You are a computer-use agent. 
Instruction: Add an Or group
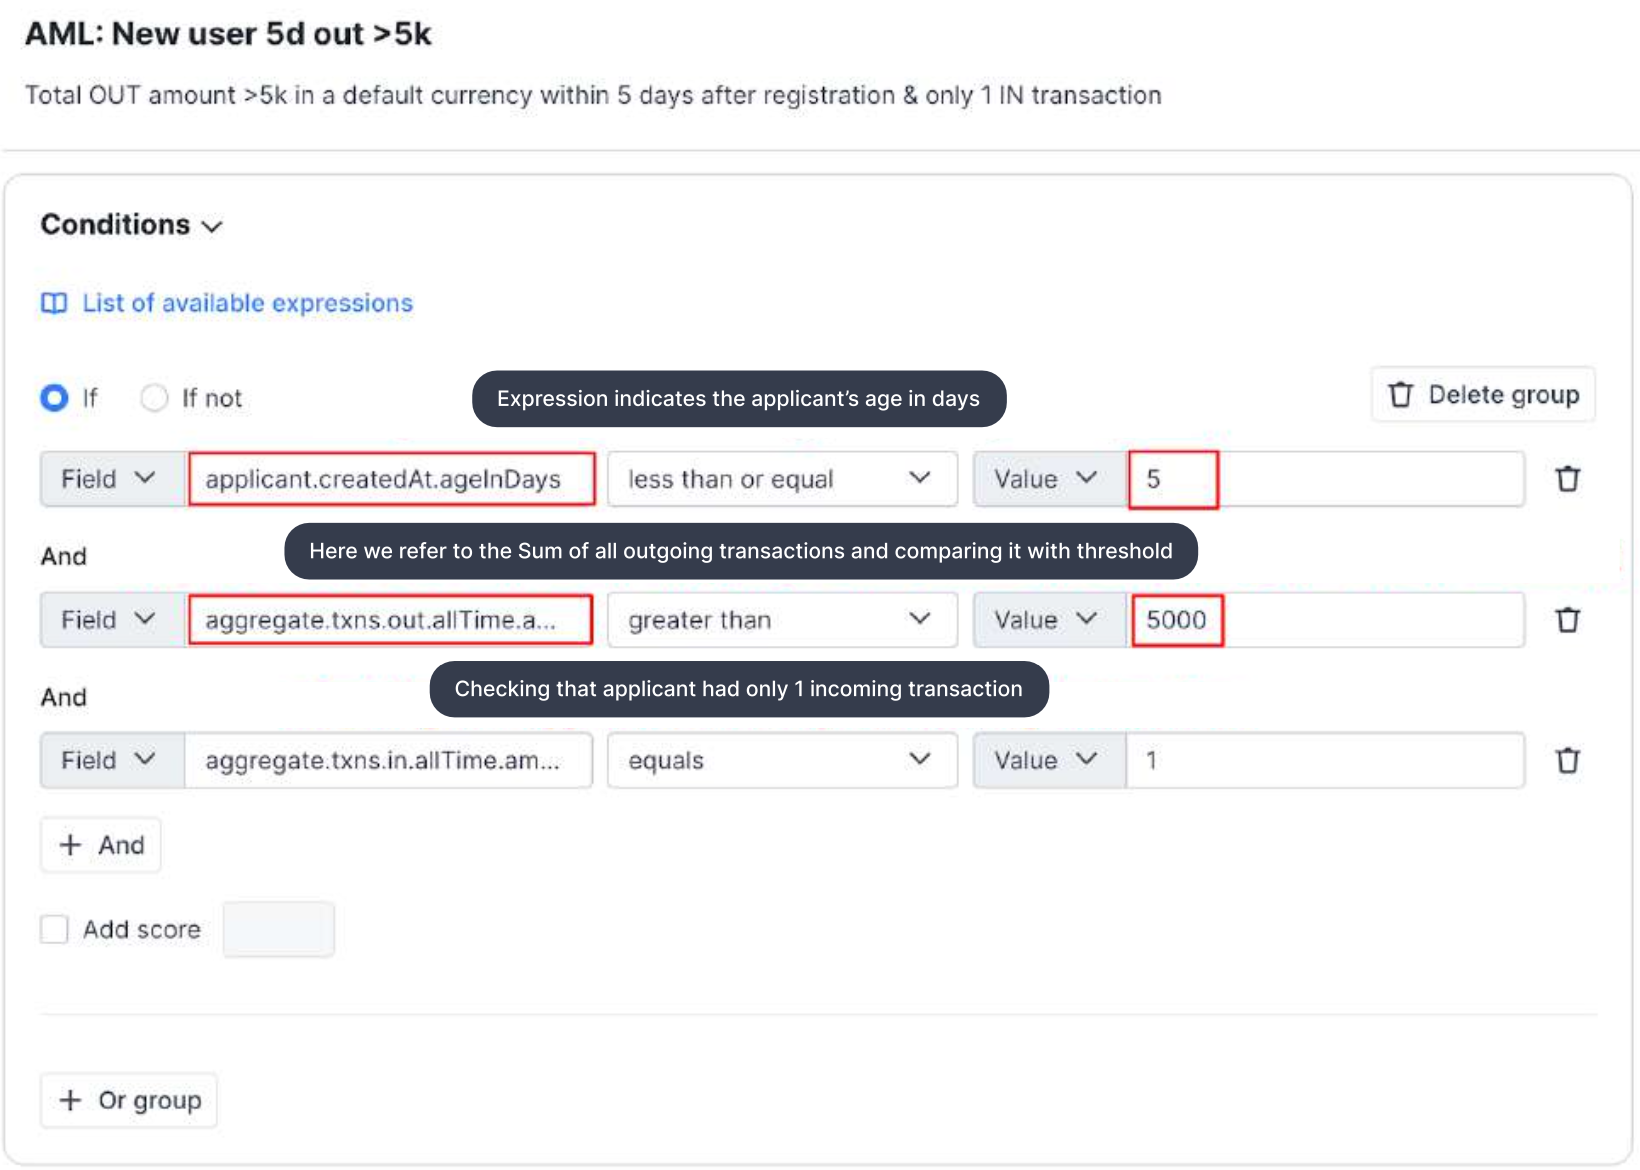pos(129,1100)
